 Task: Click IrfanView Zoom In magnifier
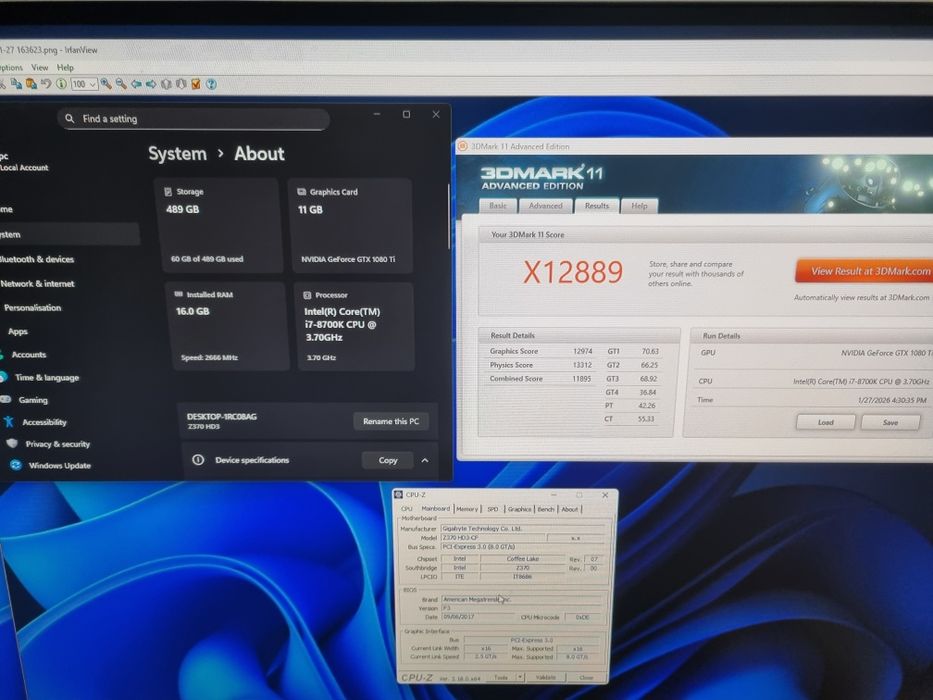coord(106,84)
